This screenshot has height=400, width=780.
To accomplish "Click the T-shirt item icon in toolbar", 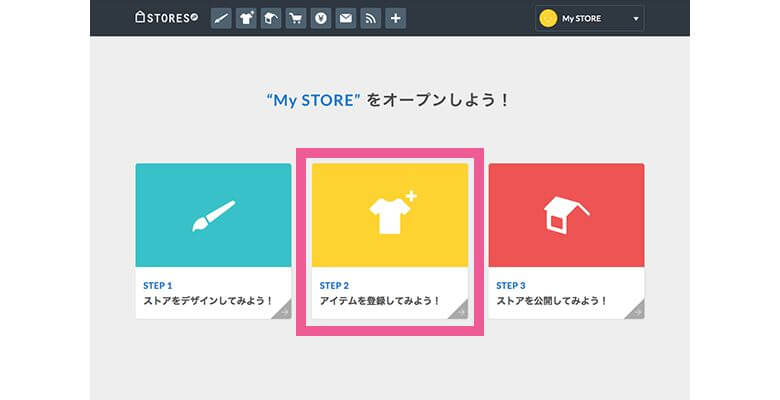I will click(x=246, y=18).
